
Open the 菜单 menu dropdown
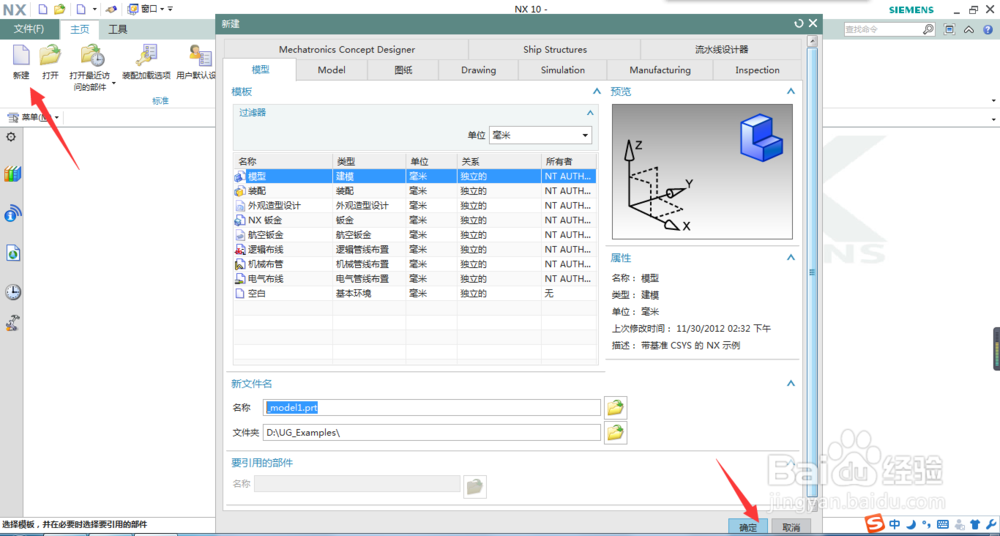[x=33, y=117]
